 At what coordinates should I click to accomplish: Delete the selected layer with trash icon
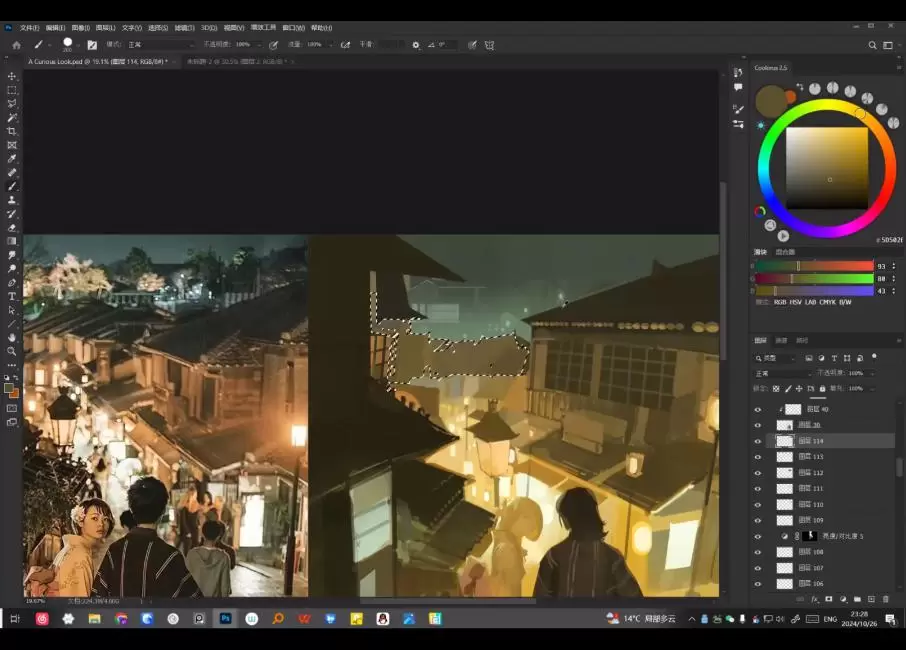[x=886, y=600]
